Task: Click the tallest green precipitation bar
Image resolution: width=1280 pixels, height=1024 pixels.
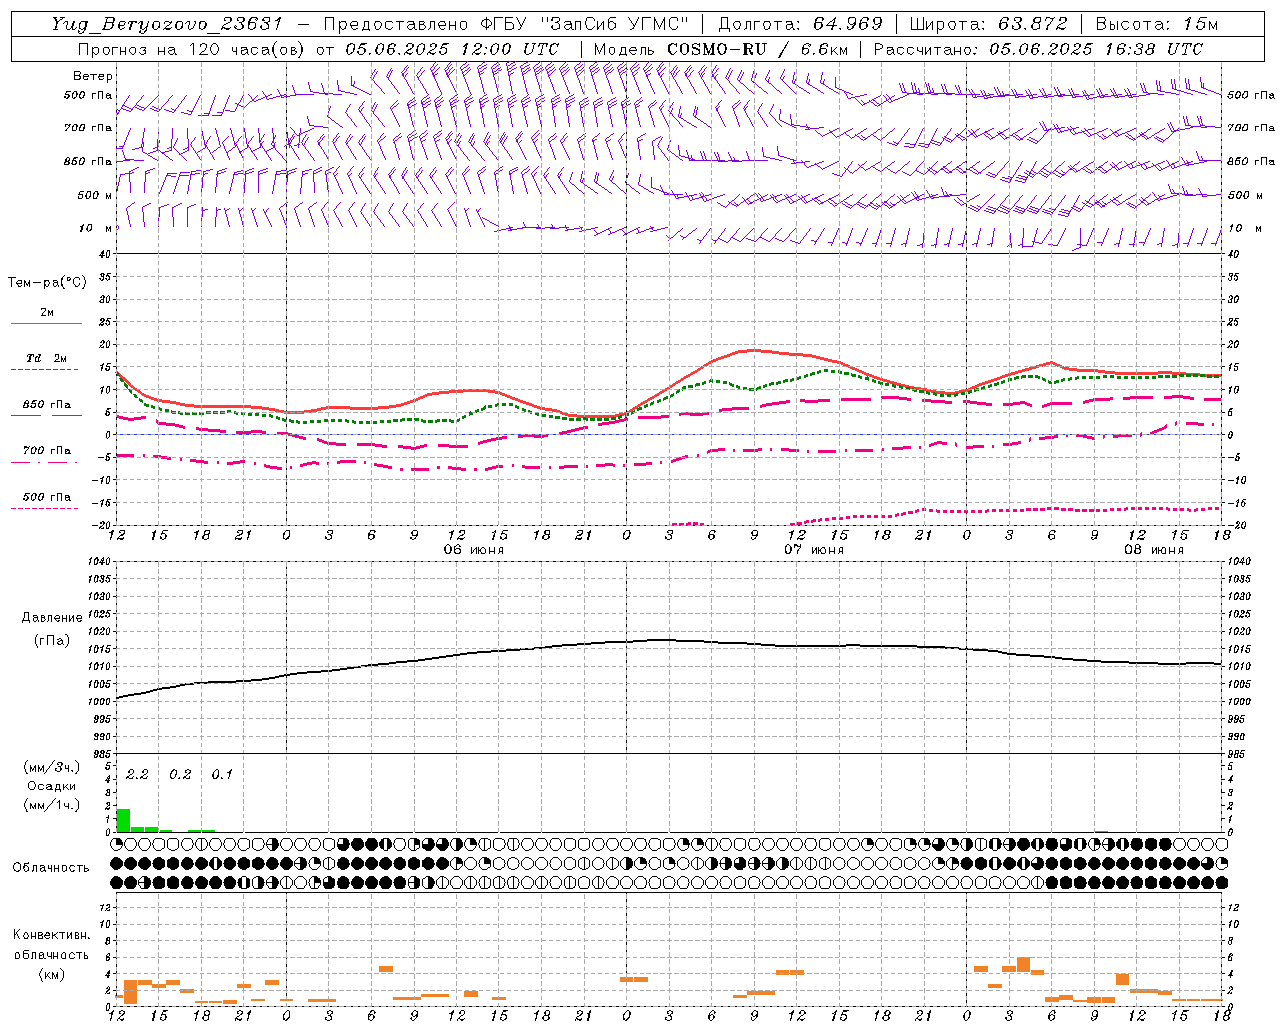Action: 123,820
